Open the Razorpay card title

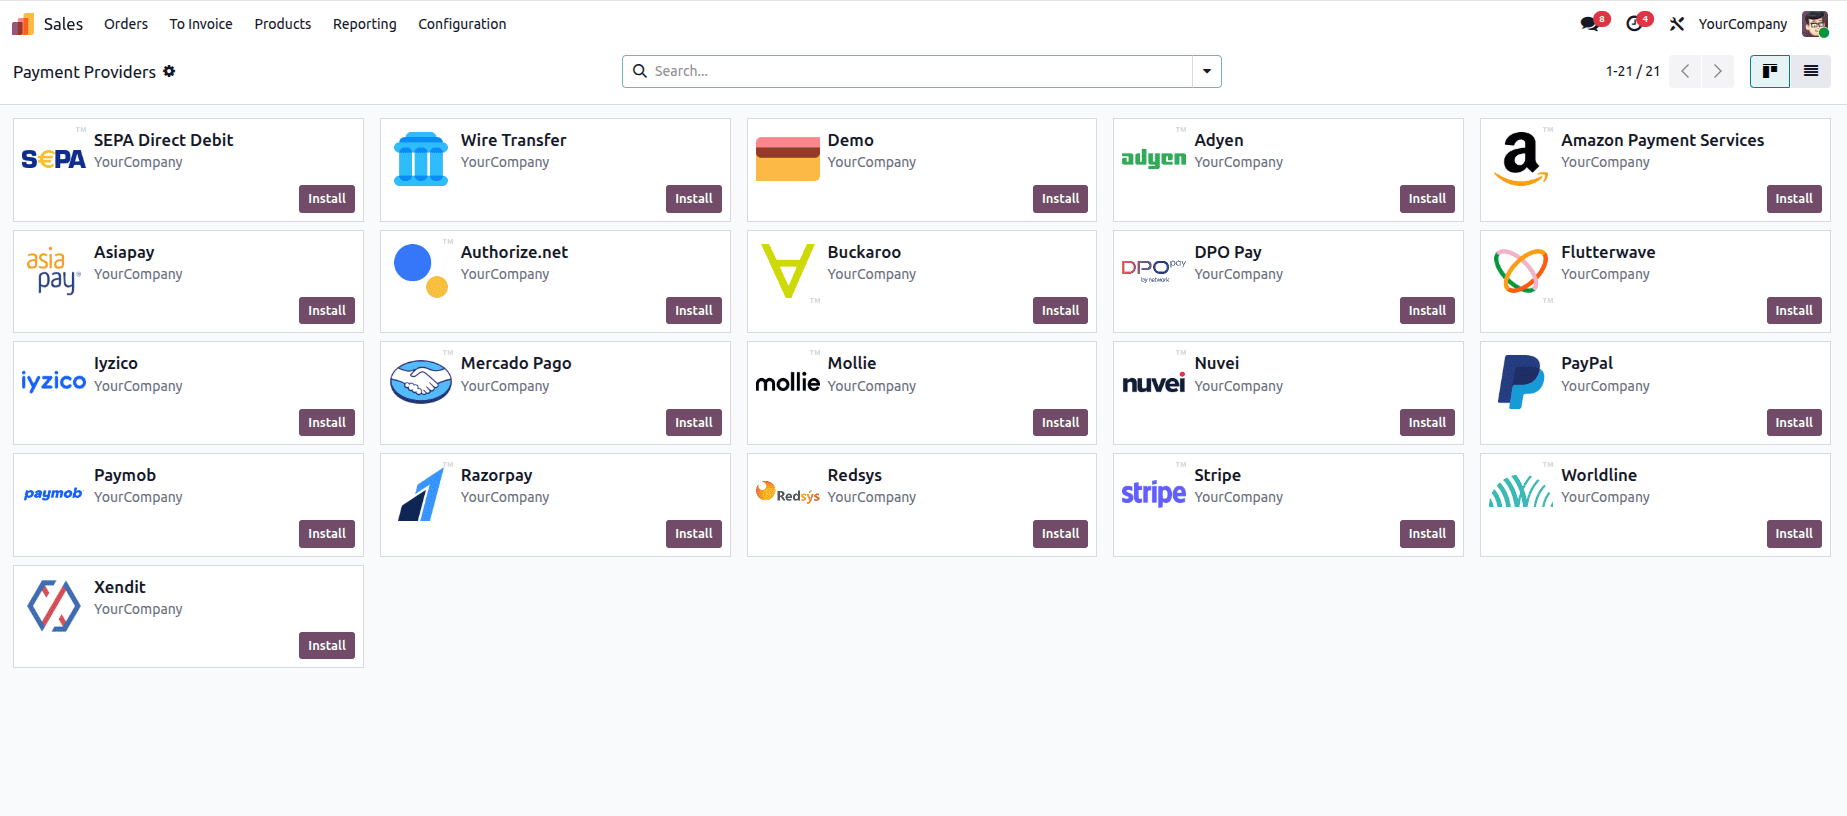pyautogui.click(x=496, y=475)
